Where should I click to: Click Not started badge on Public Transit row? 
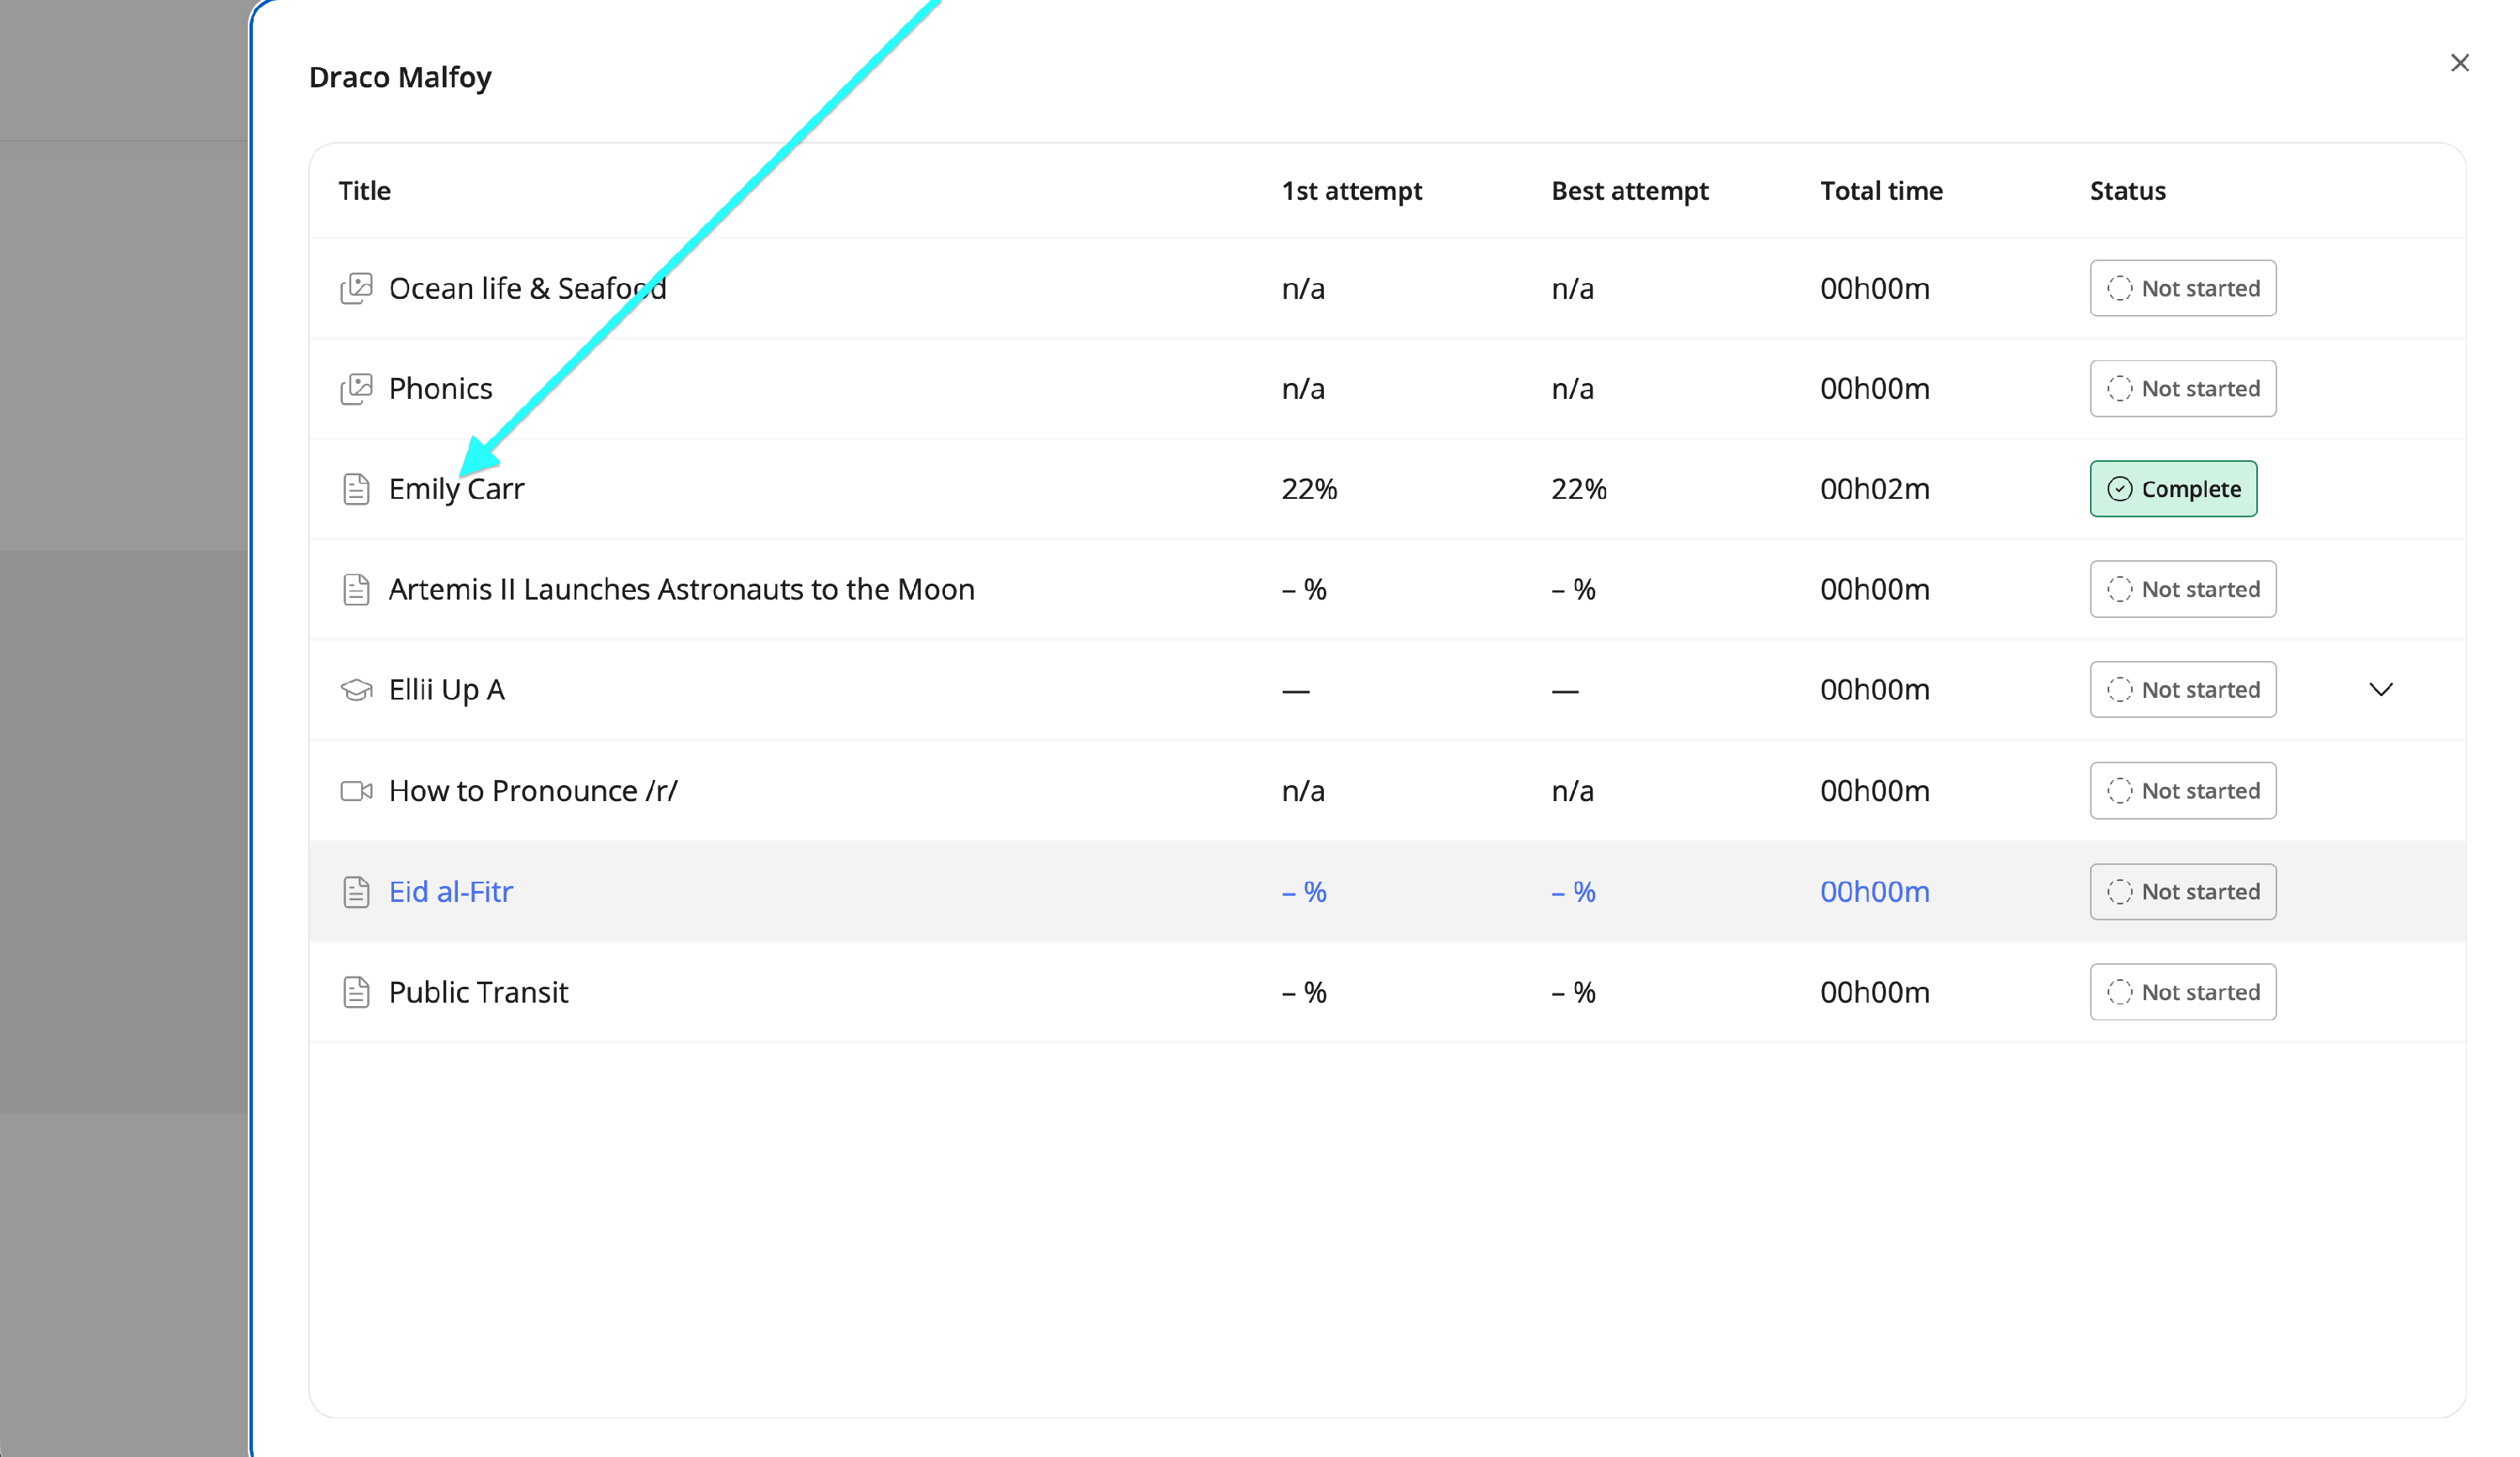(2182, 992)
